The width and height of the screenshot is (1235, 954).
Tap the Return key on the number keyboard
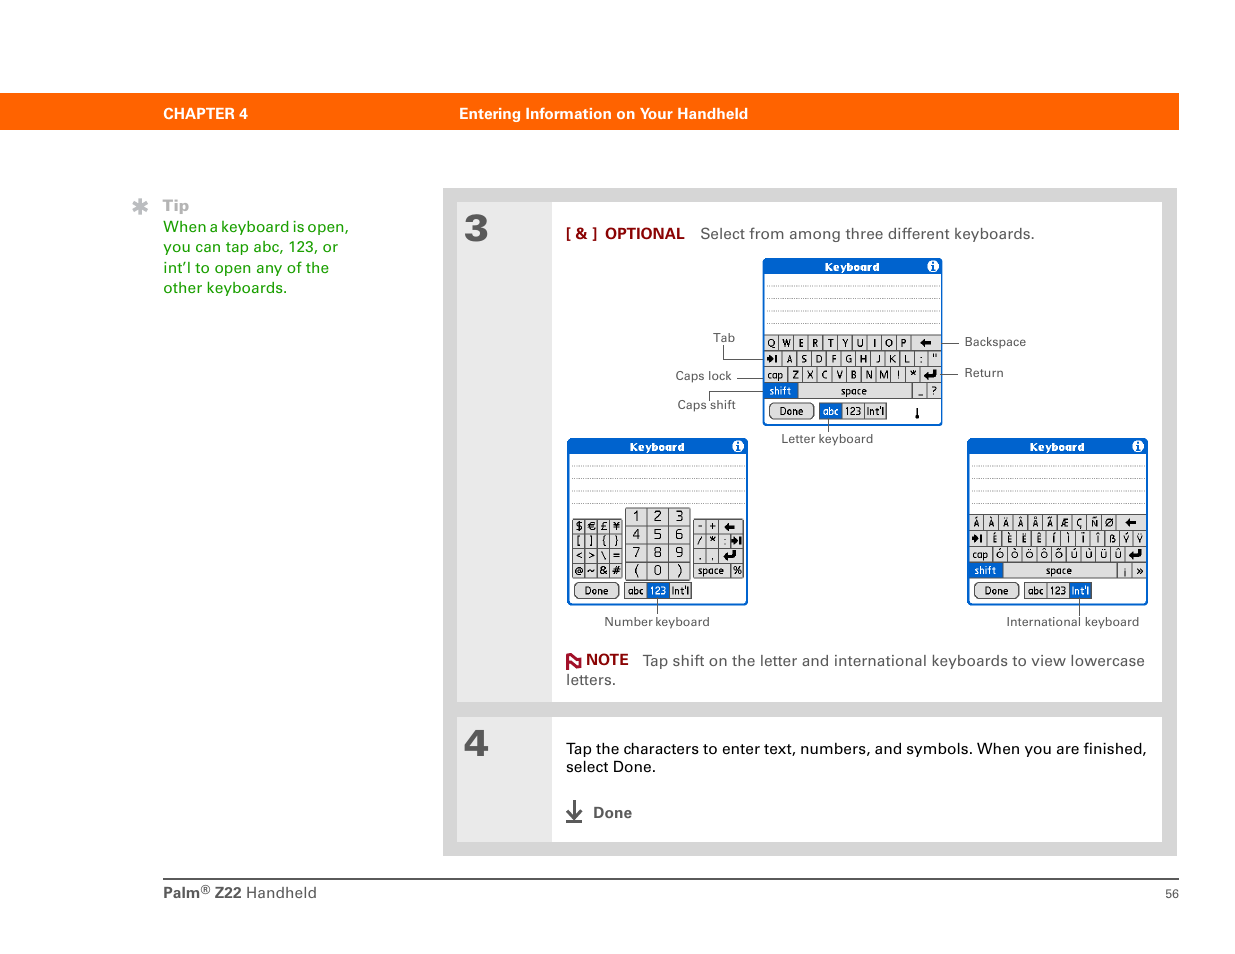[x=731, y=555]
